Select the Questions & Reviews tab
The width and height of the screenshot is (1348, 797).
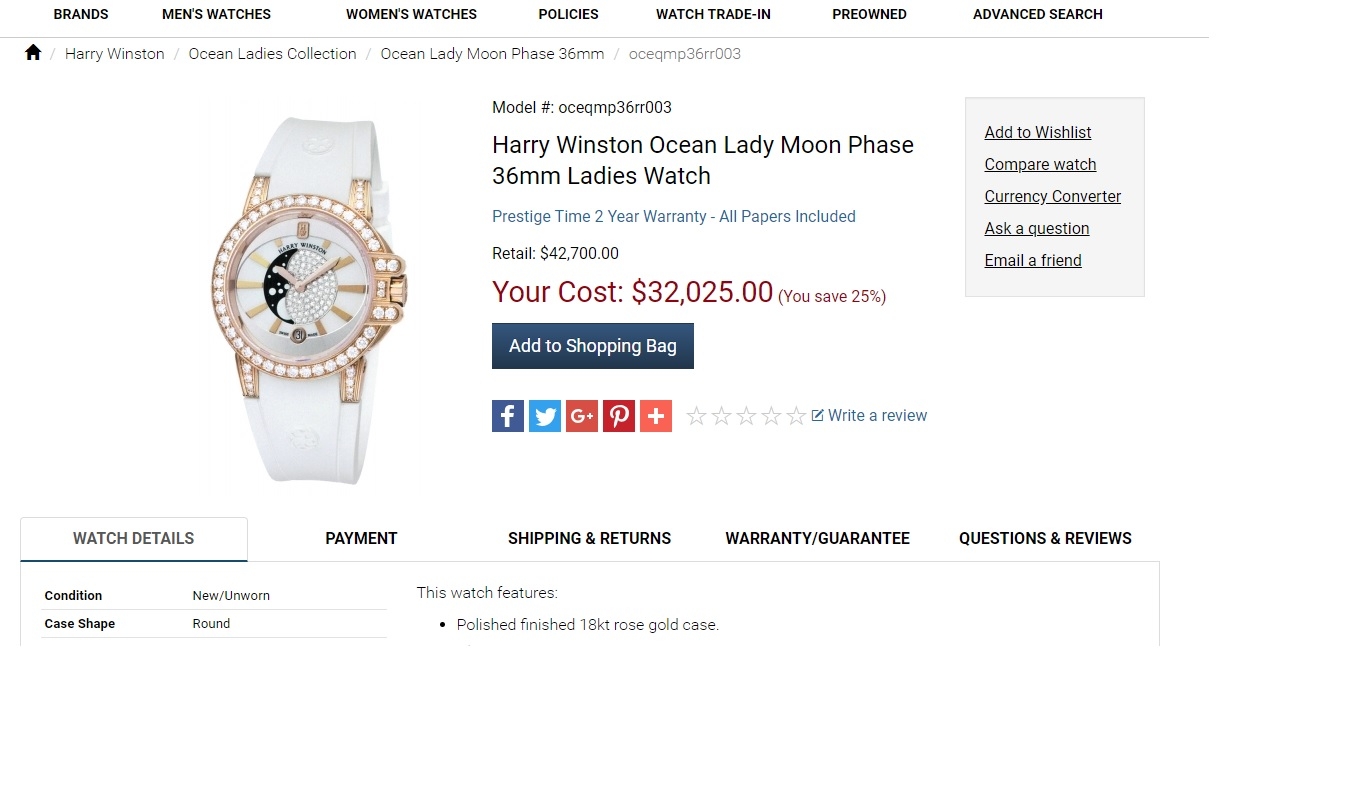click(1045, 538)
